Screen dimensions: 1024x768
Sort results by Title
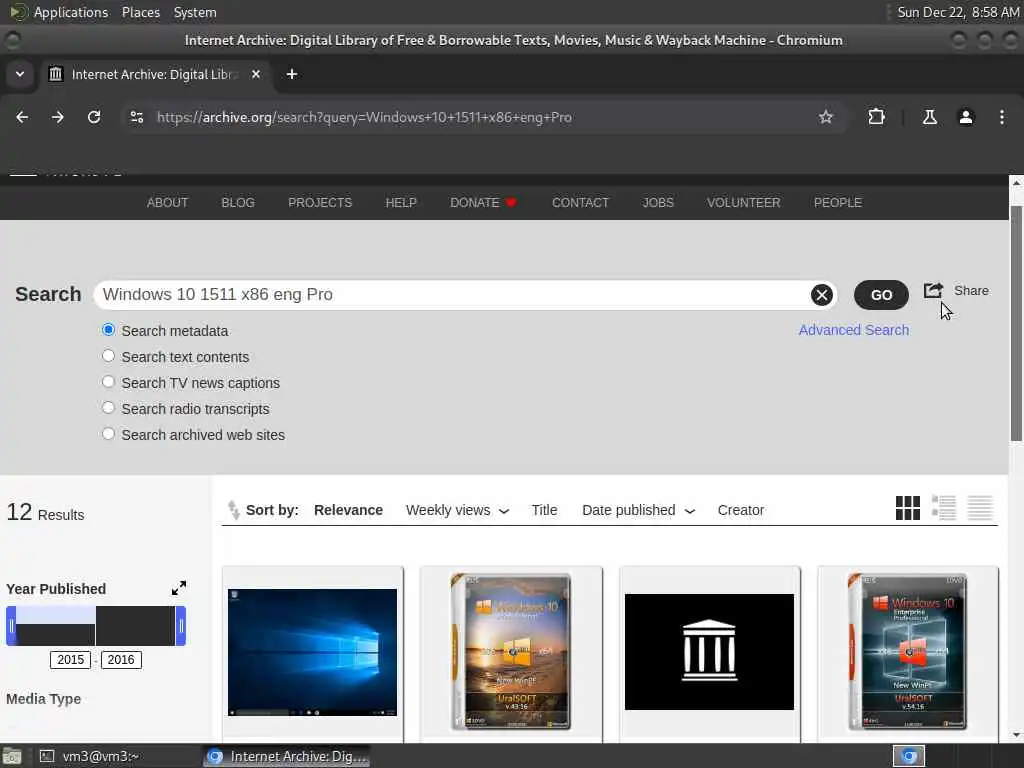pos(544,510)
